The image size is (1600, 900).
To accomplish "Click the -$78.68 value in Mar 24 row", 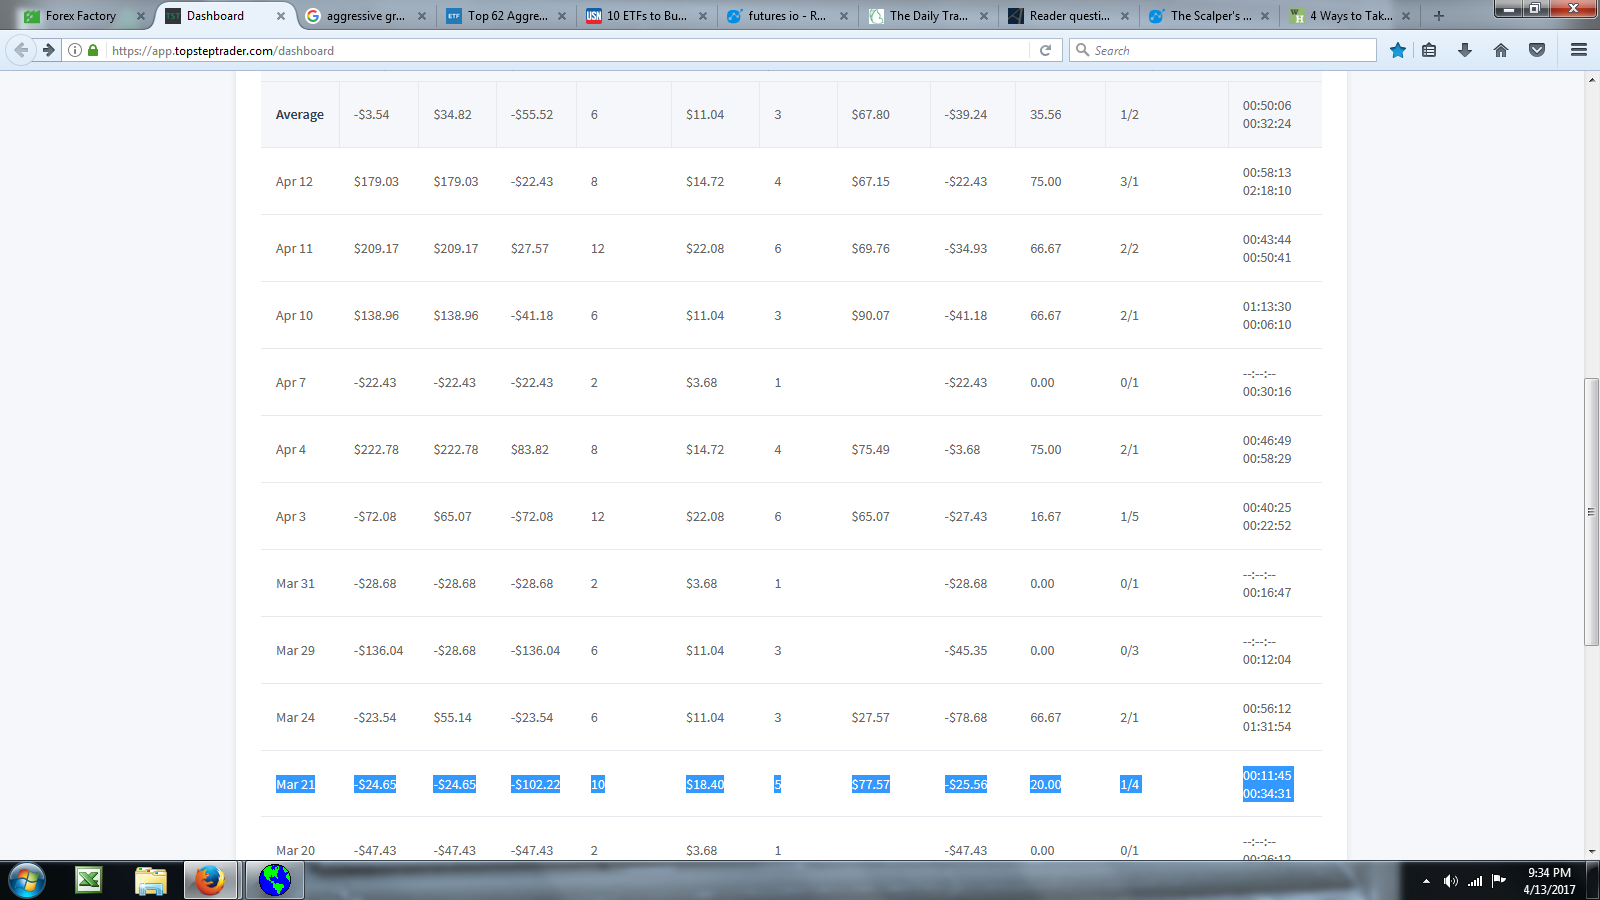I will [966, 718].
